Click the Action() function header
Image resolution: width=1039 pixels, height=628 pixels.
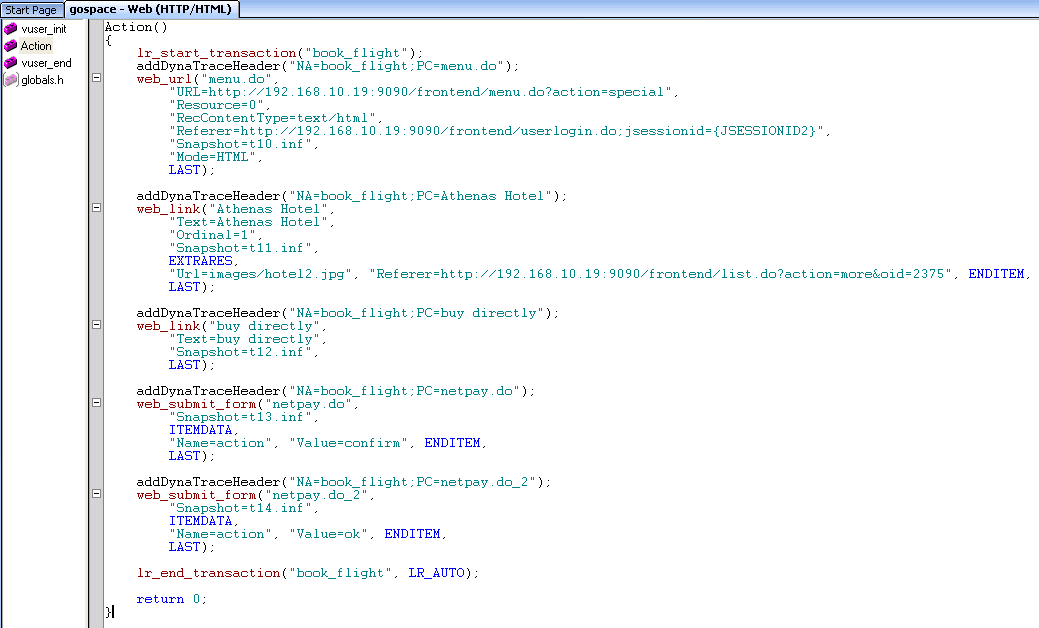pyautogui.click(x=136, y=27)
